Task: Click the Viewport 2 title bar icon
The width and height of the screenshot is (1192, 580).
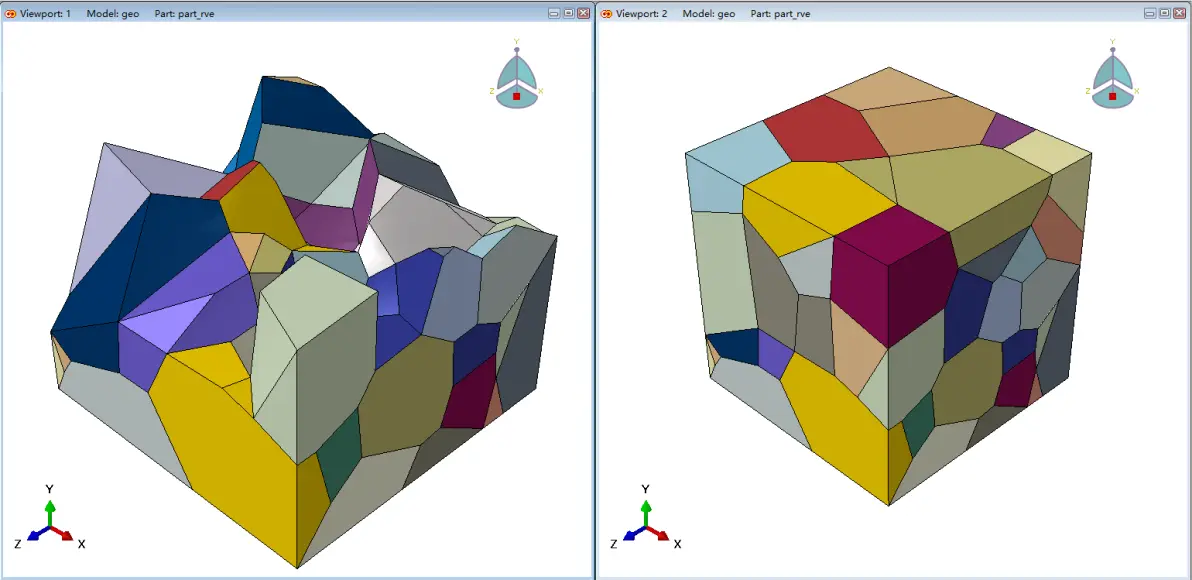Action: click(606, 14)
